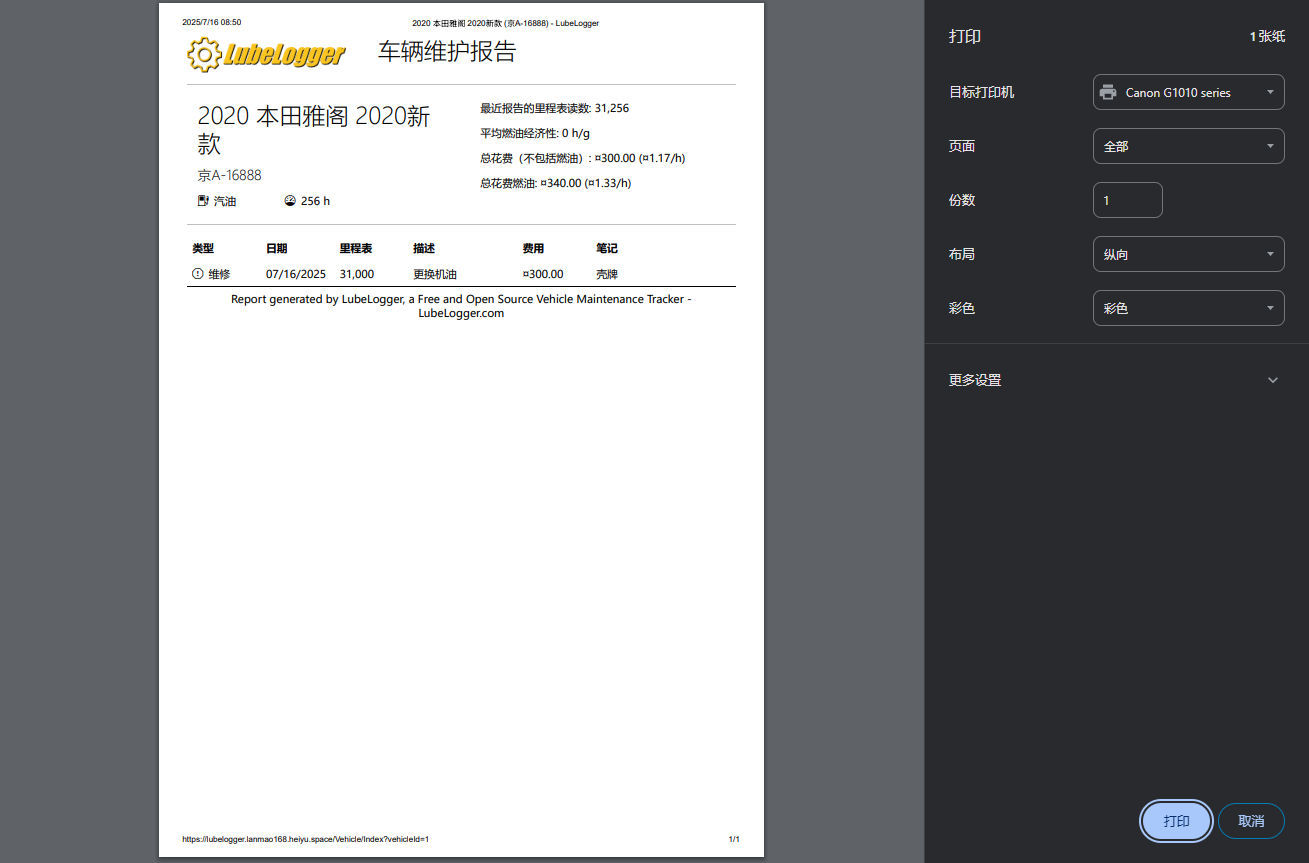The image size is (1309, 863).
Task: Click the license plate text 京A-16888
Action: click(230, 175)
